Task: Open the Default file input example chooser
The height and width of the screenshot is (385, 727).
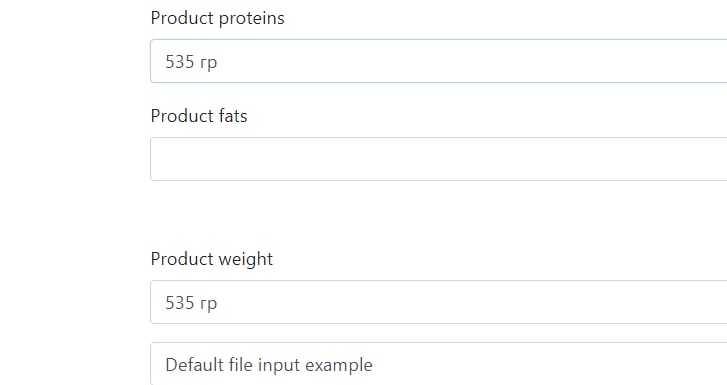Action: tap(439, 364)
